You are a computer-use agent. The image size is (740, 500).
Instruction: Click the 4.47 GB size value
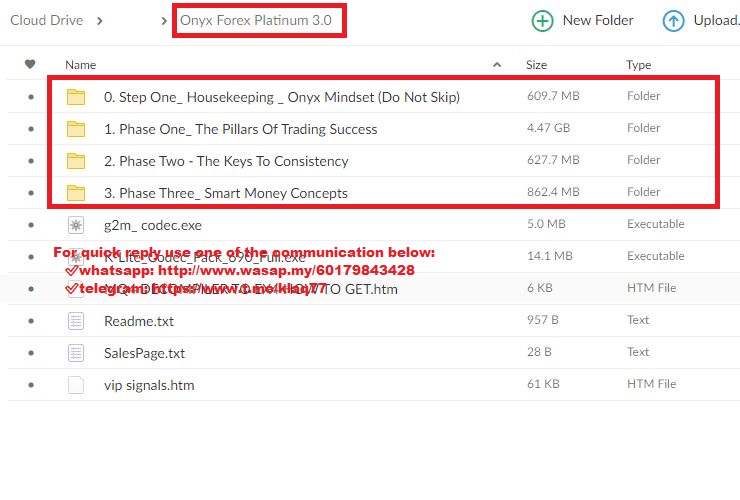click(548, 128)
